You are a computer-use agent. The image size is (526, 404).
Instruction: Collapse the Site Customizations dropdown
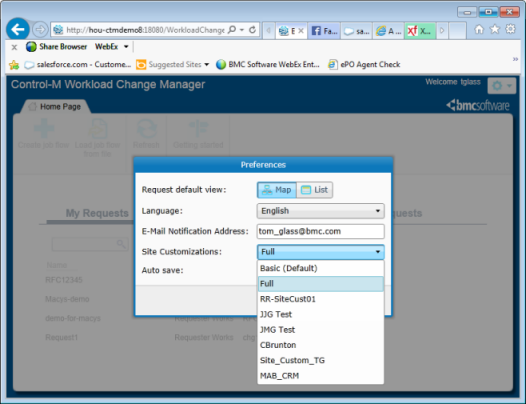(x=321, y=252)
